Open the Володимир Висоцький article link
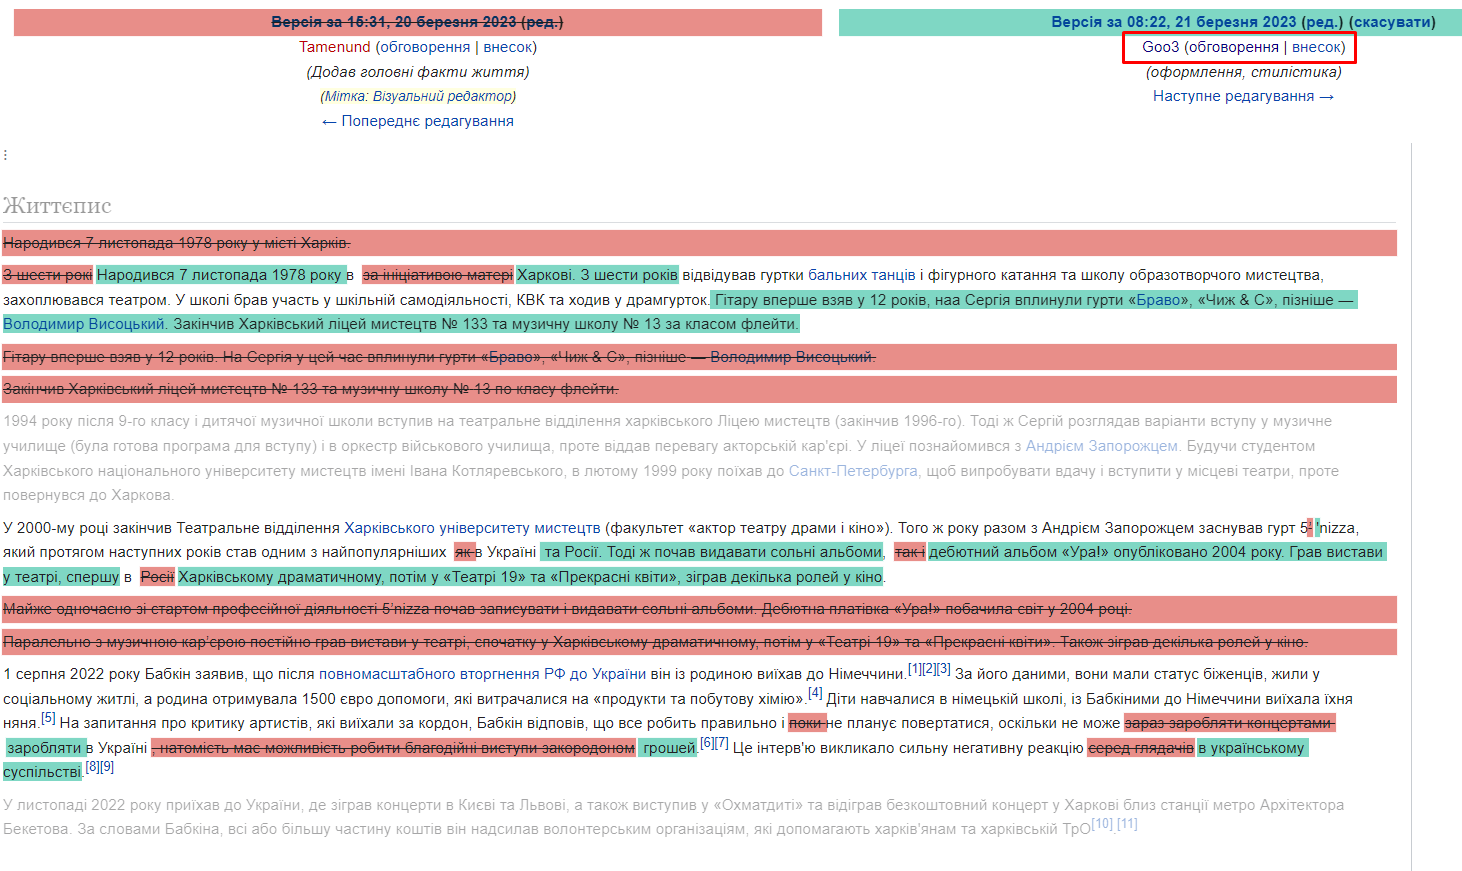This screenshot has height=871, width=1462. (84, 324)
